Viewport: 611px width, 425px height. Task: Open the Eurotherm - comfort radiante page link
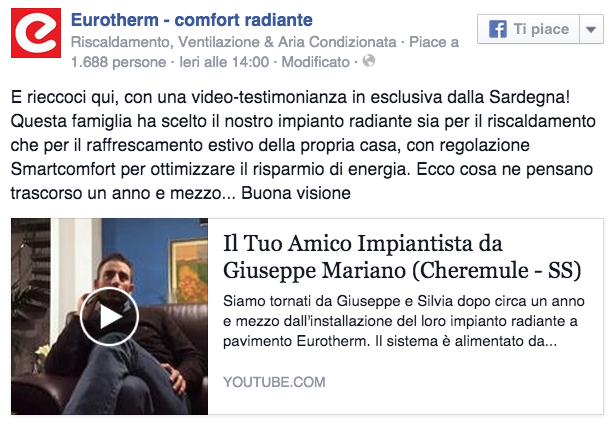(192, 19)
